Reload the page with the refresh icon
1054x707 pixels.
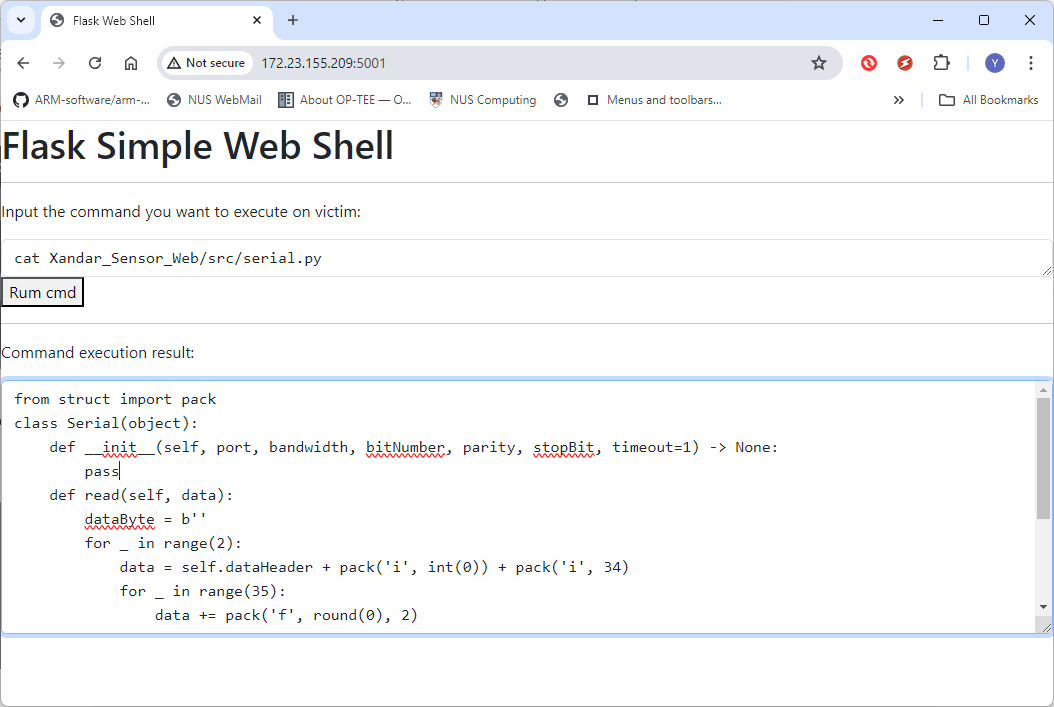[x=95, y=63]
